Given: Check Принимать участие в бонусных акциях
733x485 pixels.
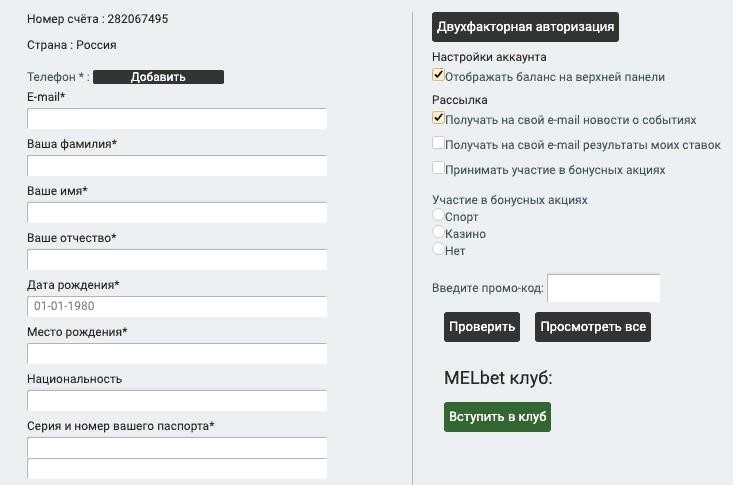Looking at the screenshot, I should (x=438, y=167).
